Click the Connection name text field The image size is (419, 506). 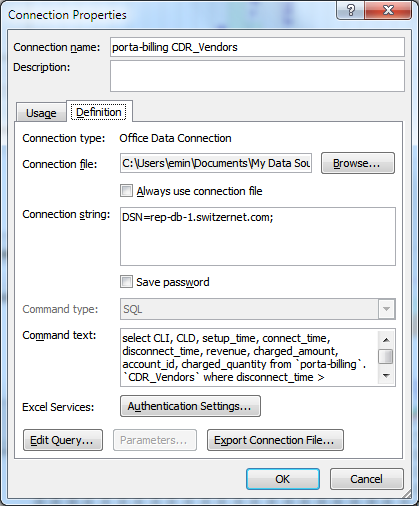[257, 47]
